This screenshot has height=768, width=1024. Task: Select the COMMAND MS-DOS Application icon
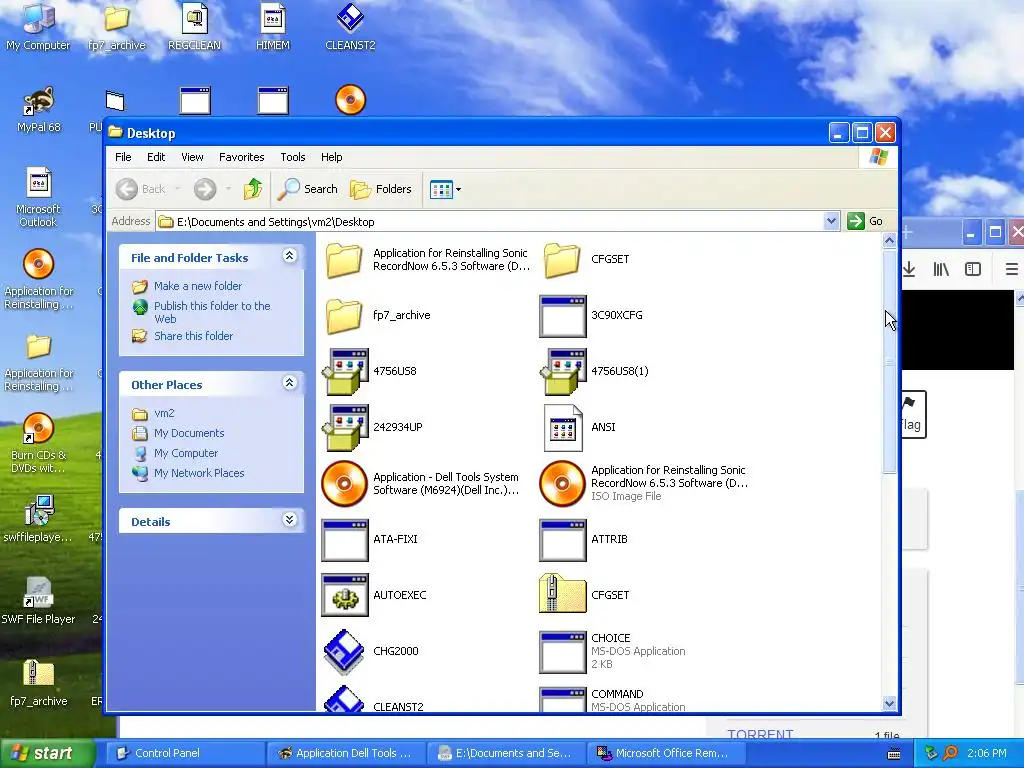pos(562,699)
